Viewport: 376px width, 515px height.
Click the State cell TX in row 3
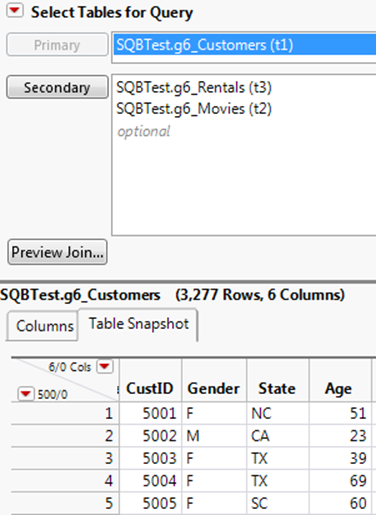pos(278,458)
